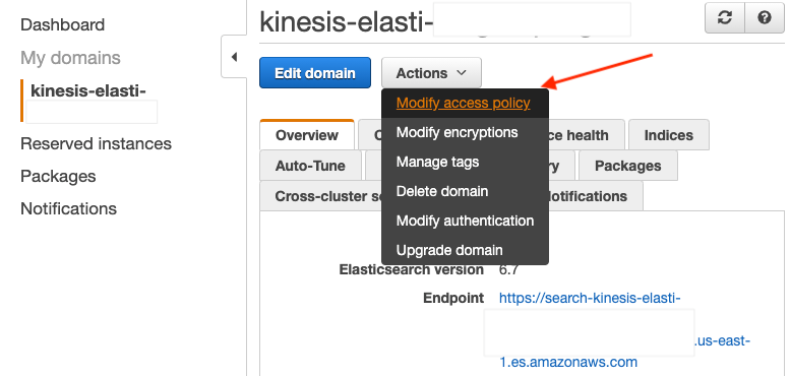Select Modify access policy
The height and width of the screenshot is (376, 790).
click(463, 103)
